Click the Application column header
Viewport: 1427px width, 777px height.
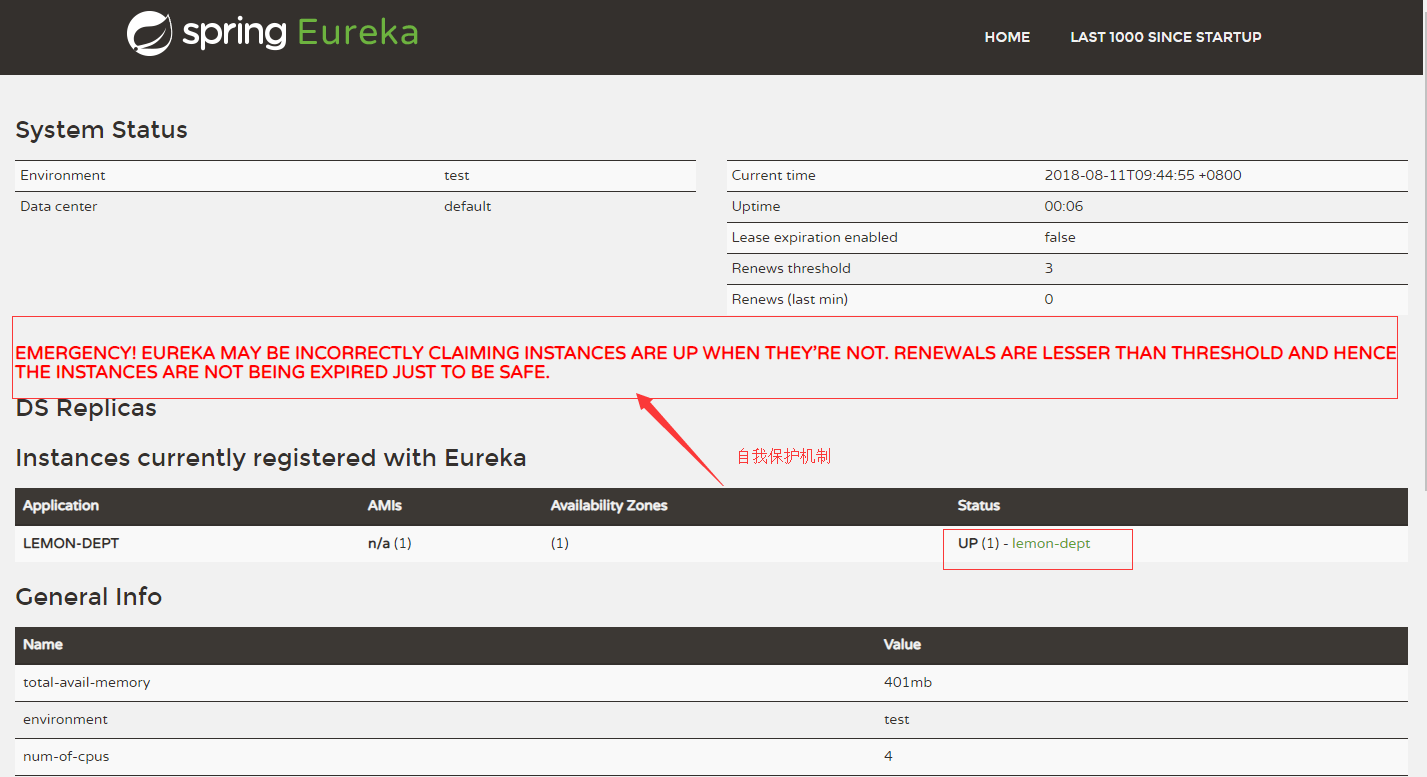61,506
